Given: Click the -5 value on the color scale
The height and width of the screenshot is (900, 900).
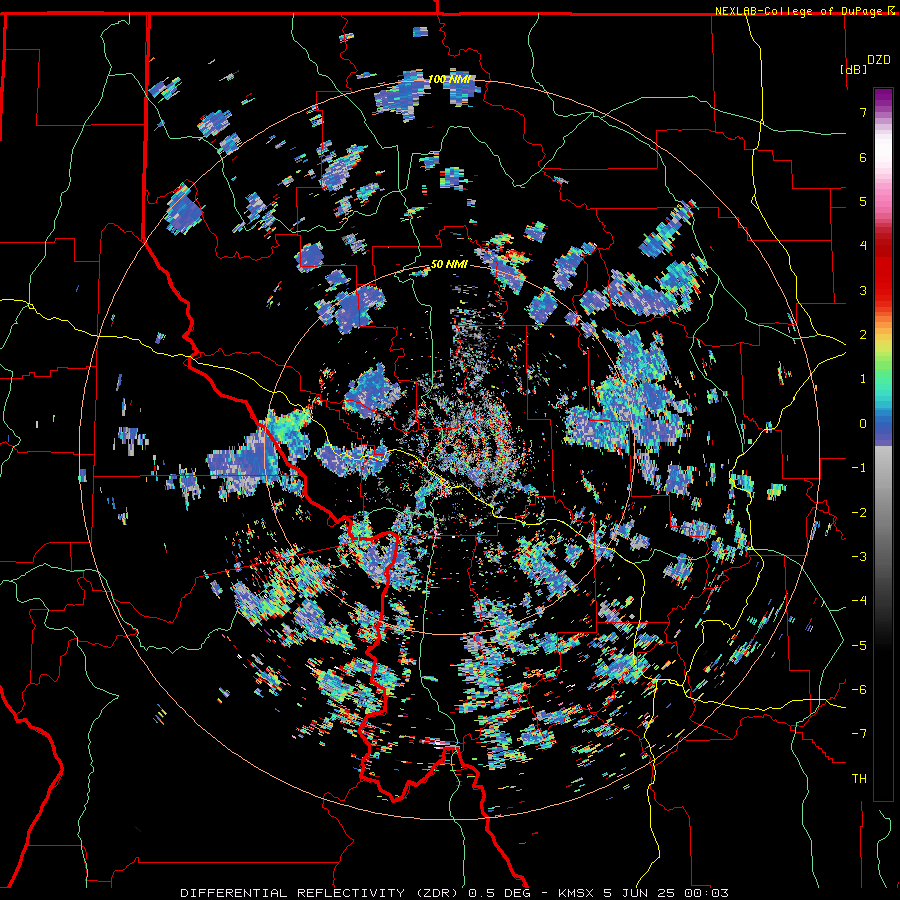Looking at the screenshot, I should pyautogui.click(x=859, y=646).
